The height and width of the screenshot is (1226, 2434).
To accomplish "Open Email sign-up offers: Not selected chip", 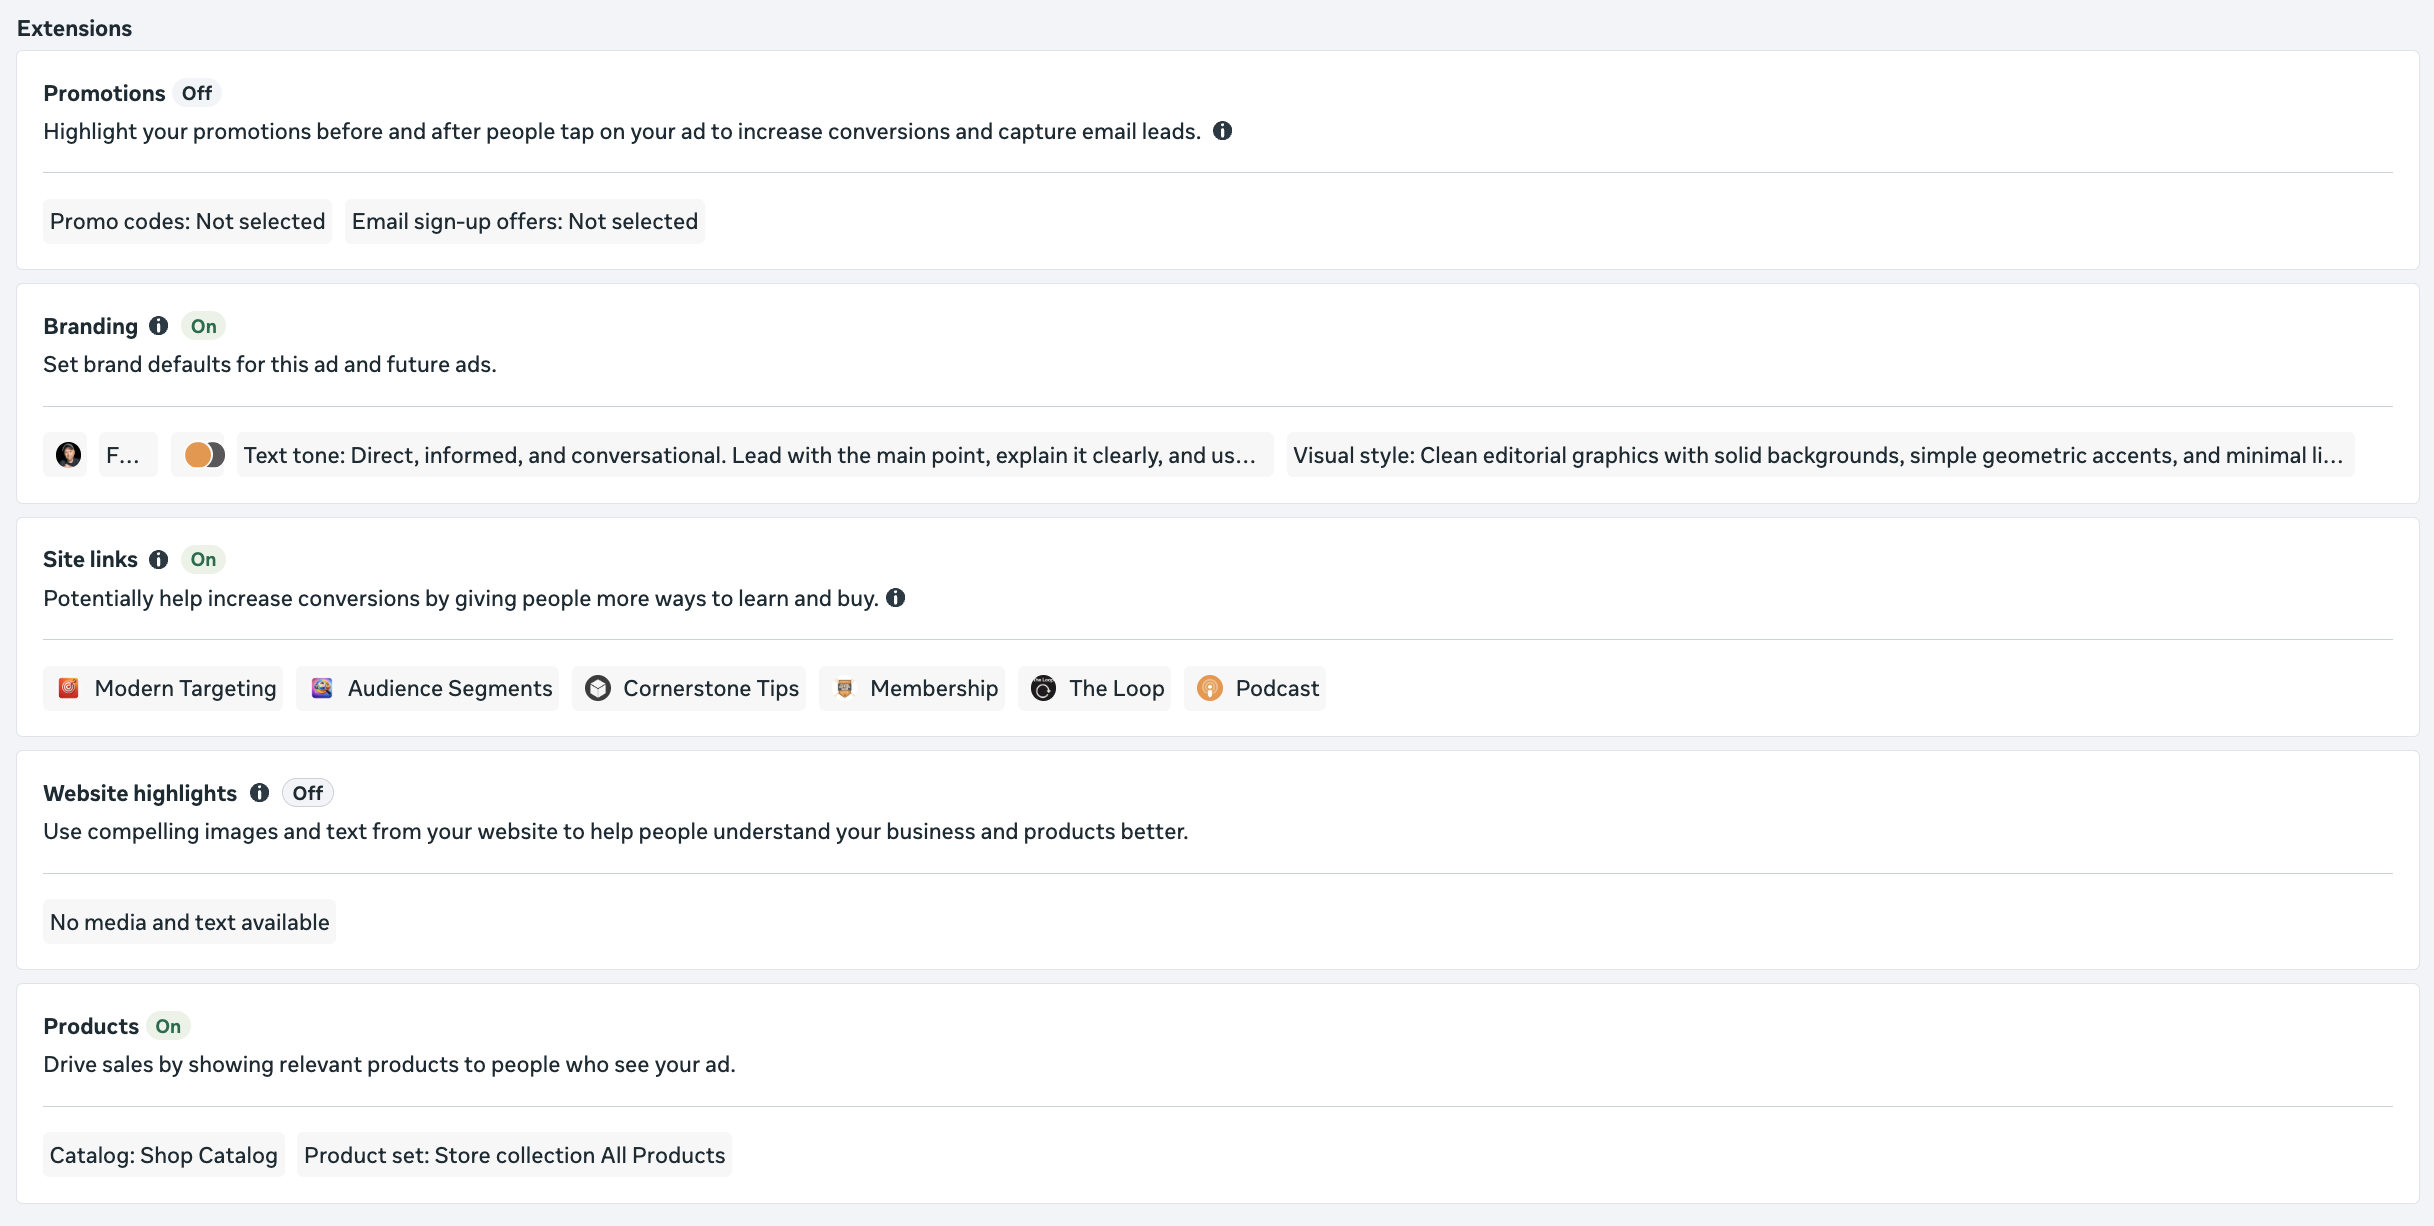I will pos(525,221).
